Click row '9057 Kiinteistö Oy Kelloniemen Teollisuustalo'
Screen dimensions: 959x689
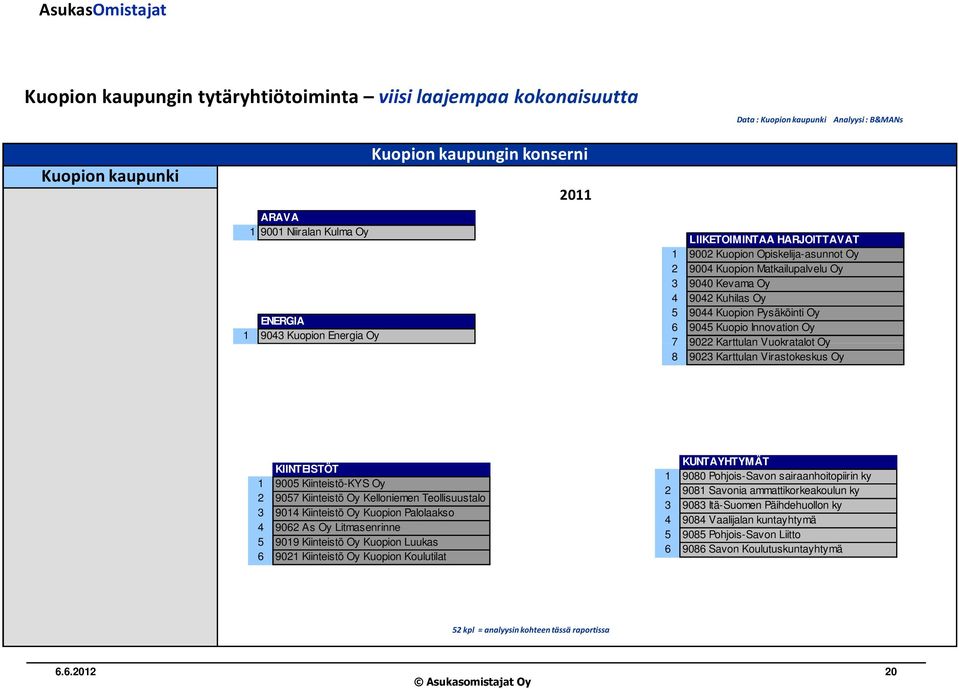(381, 498)
